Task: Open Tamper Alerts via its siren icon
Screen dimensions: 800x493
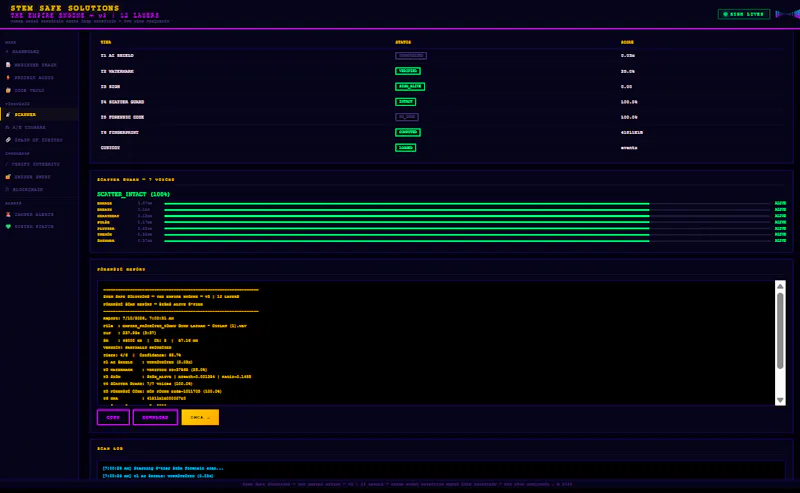Action: [8, 214]
